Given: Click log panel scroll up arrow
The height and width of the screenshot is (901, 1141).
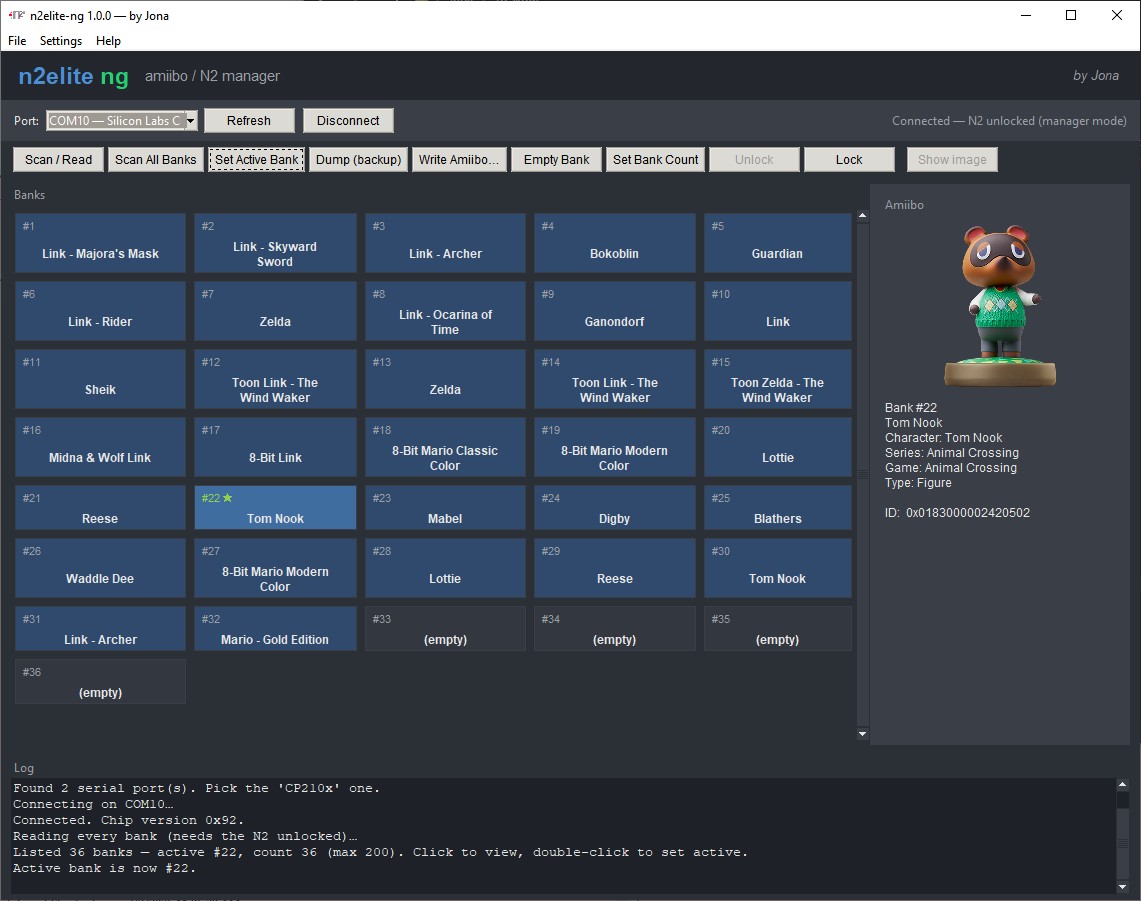Looking at the screenshot, I should click(1122, 785).
